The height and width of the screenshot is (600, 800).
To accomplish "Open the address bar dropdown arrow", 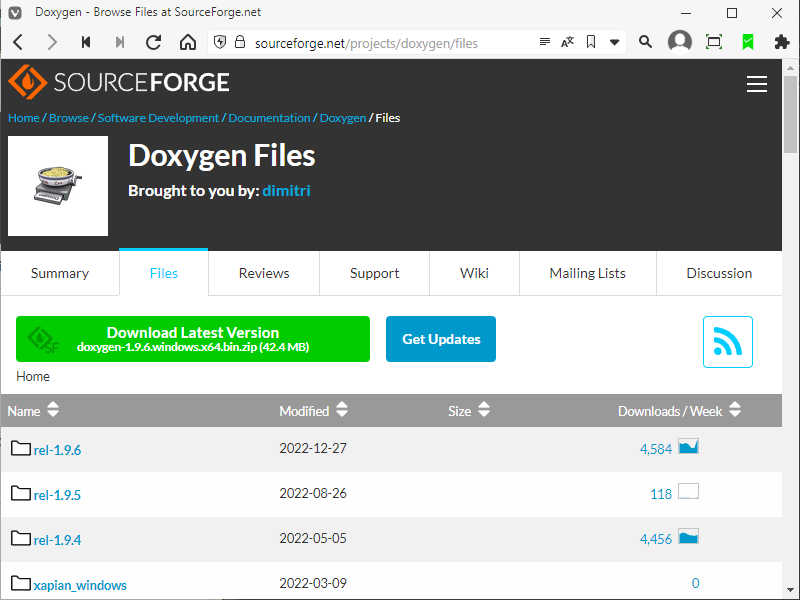I will point(615,42).
